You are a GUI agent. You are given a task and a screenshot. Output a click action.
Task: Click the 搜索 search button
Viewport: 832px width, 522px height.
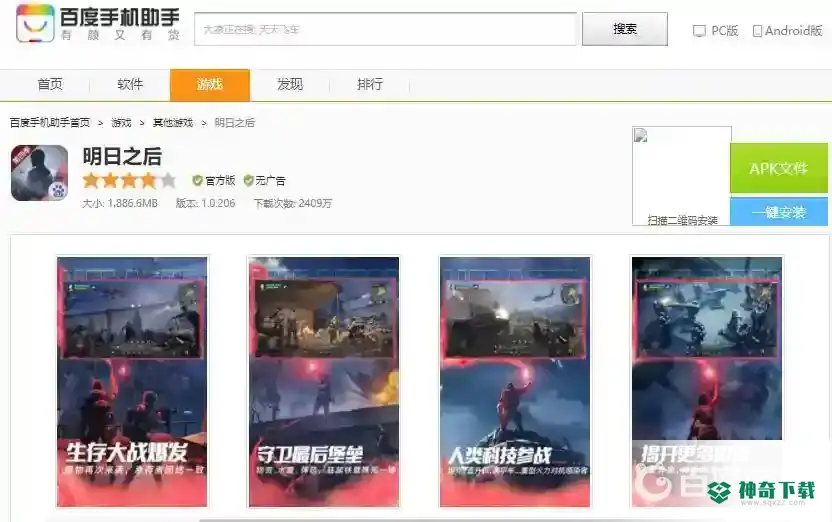tap(625, 29)
